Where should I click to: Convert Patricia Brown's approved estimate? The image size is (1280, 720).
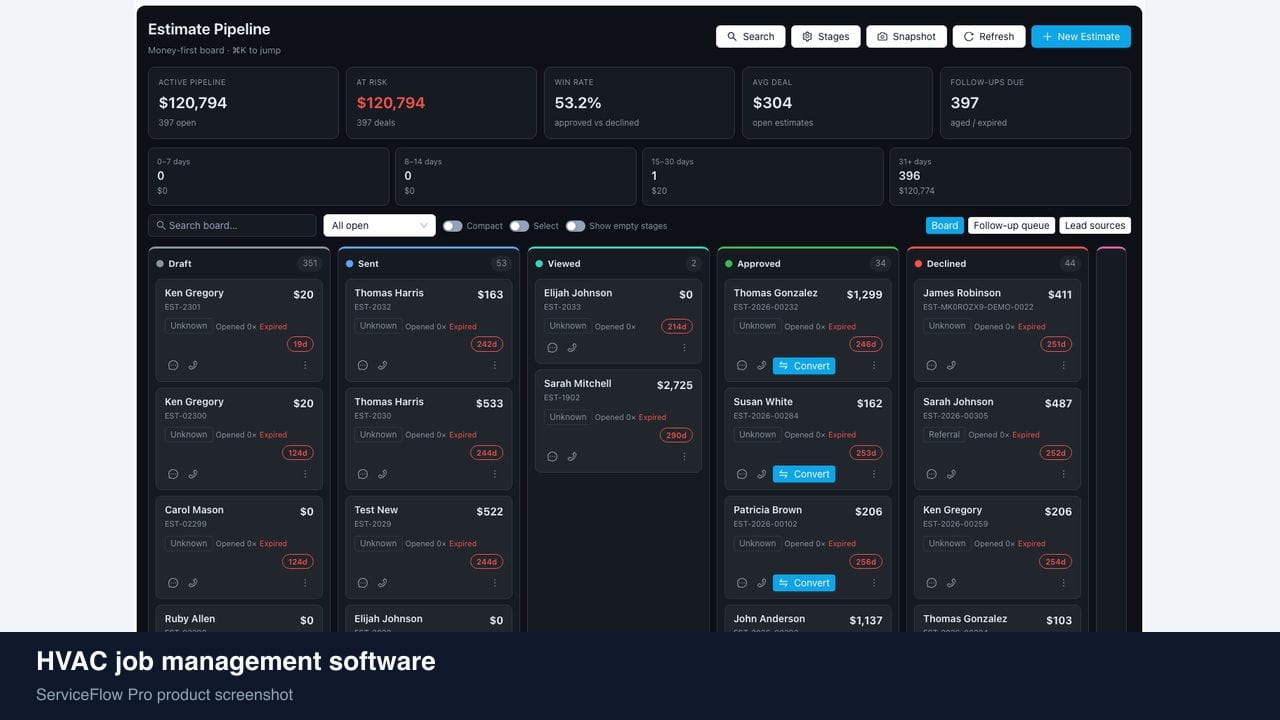click(804, 583)
